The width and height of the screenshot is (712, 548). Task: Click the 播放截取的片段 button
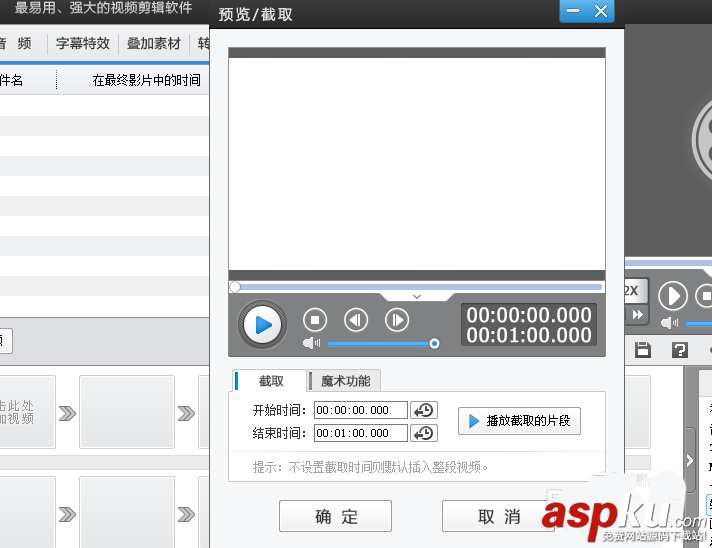519,421
